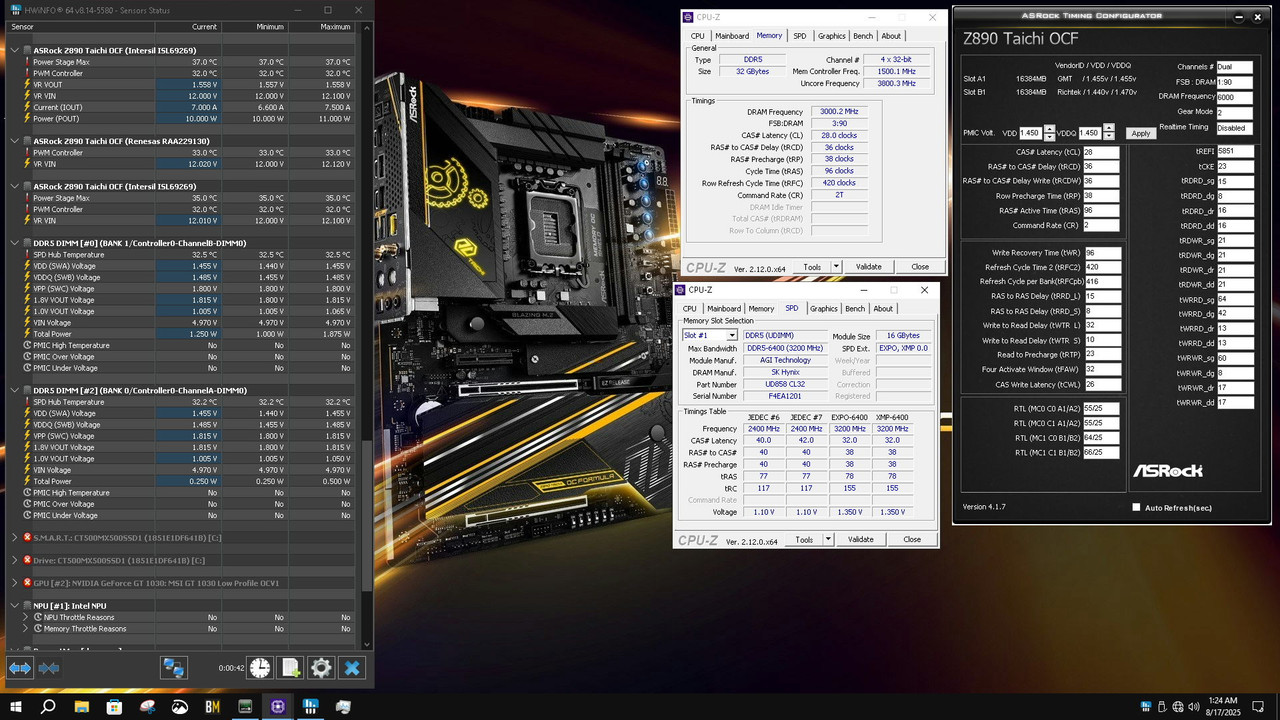
Task: Expand the S.M.A.R.T. CT500MX500SSD1 group
Action: point(14,538)
